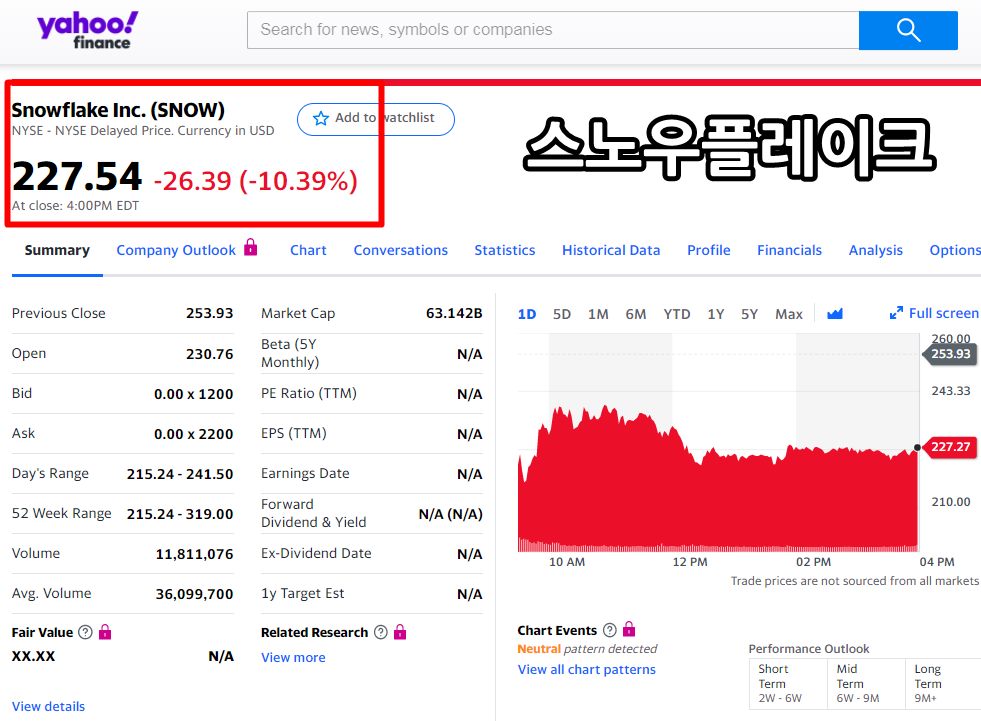Click View more under Related Research
The image size is (981, 721).
pyautogui.click(x=293, y=657)
